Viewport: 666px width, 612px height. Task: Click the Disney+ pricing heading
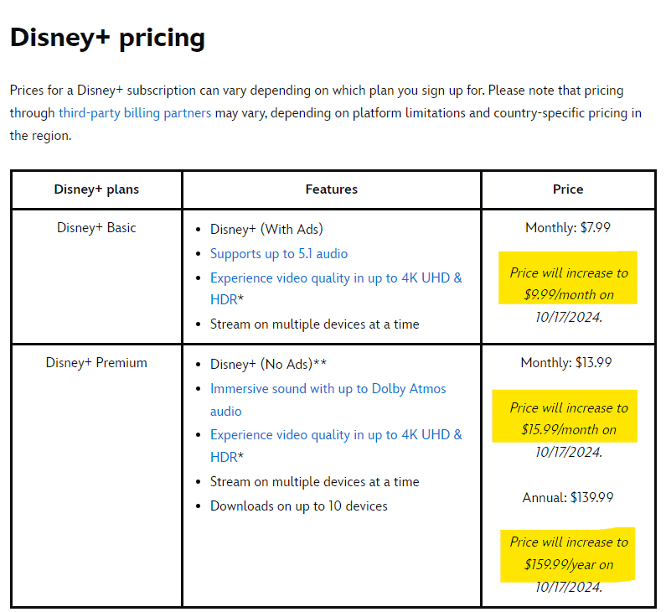107,38
